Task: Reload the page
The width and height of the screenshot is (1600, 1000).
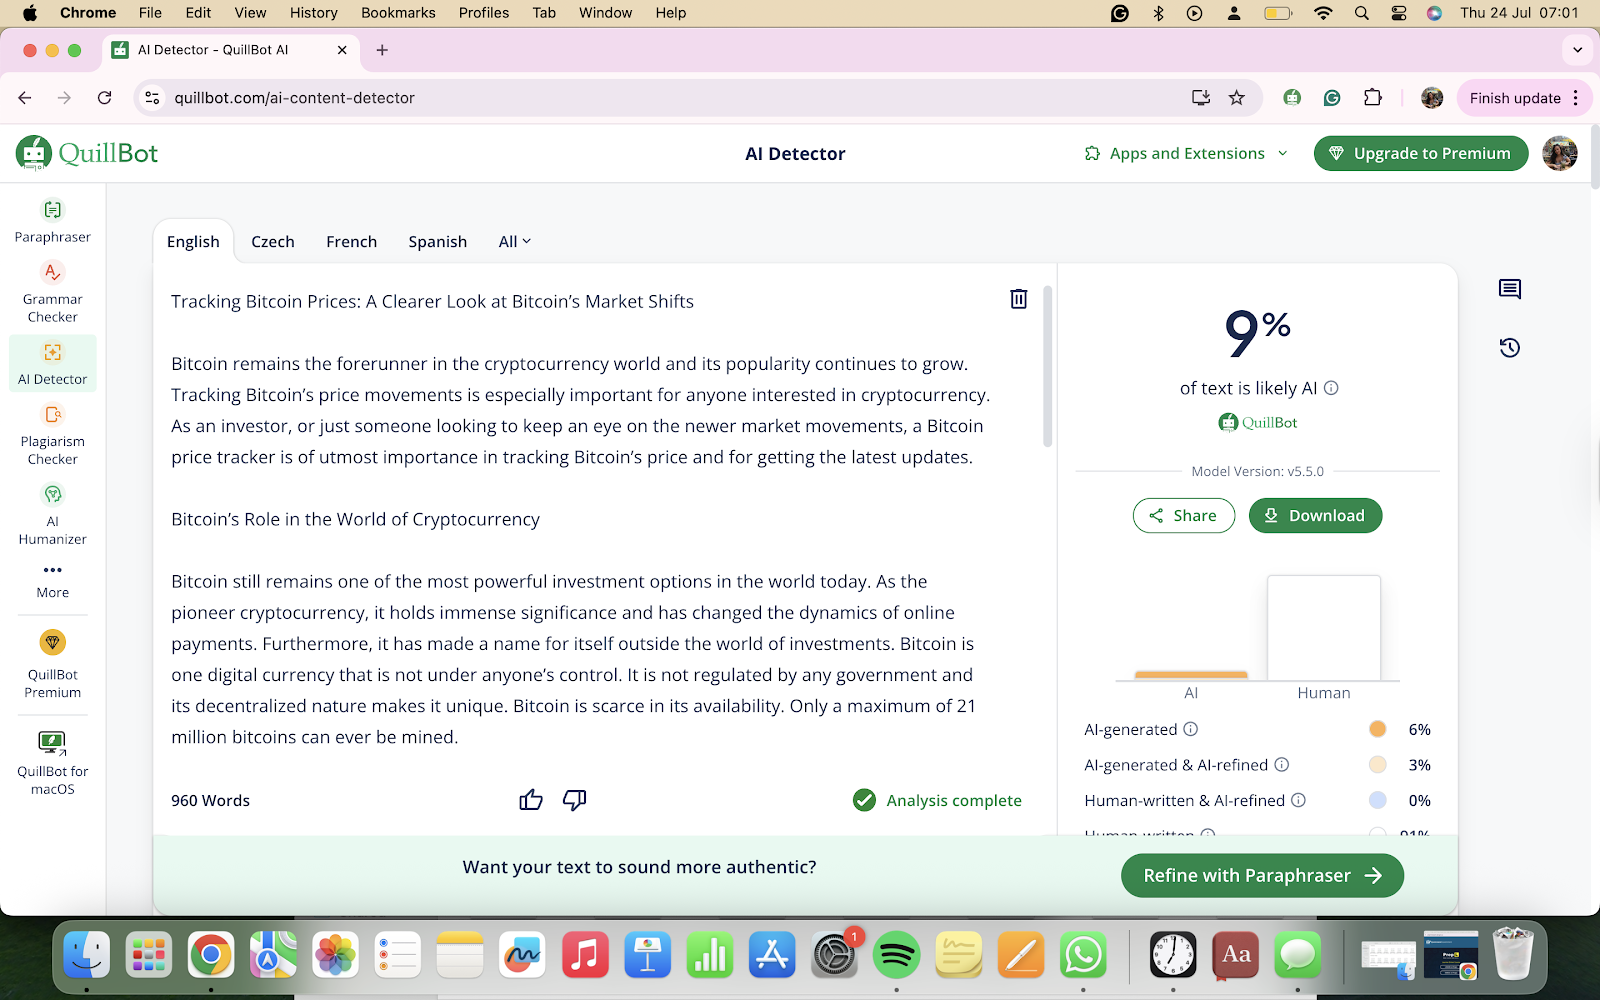Action: click(x=104, y=97)
